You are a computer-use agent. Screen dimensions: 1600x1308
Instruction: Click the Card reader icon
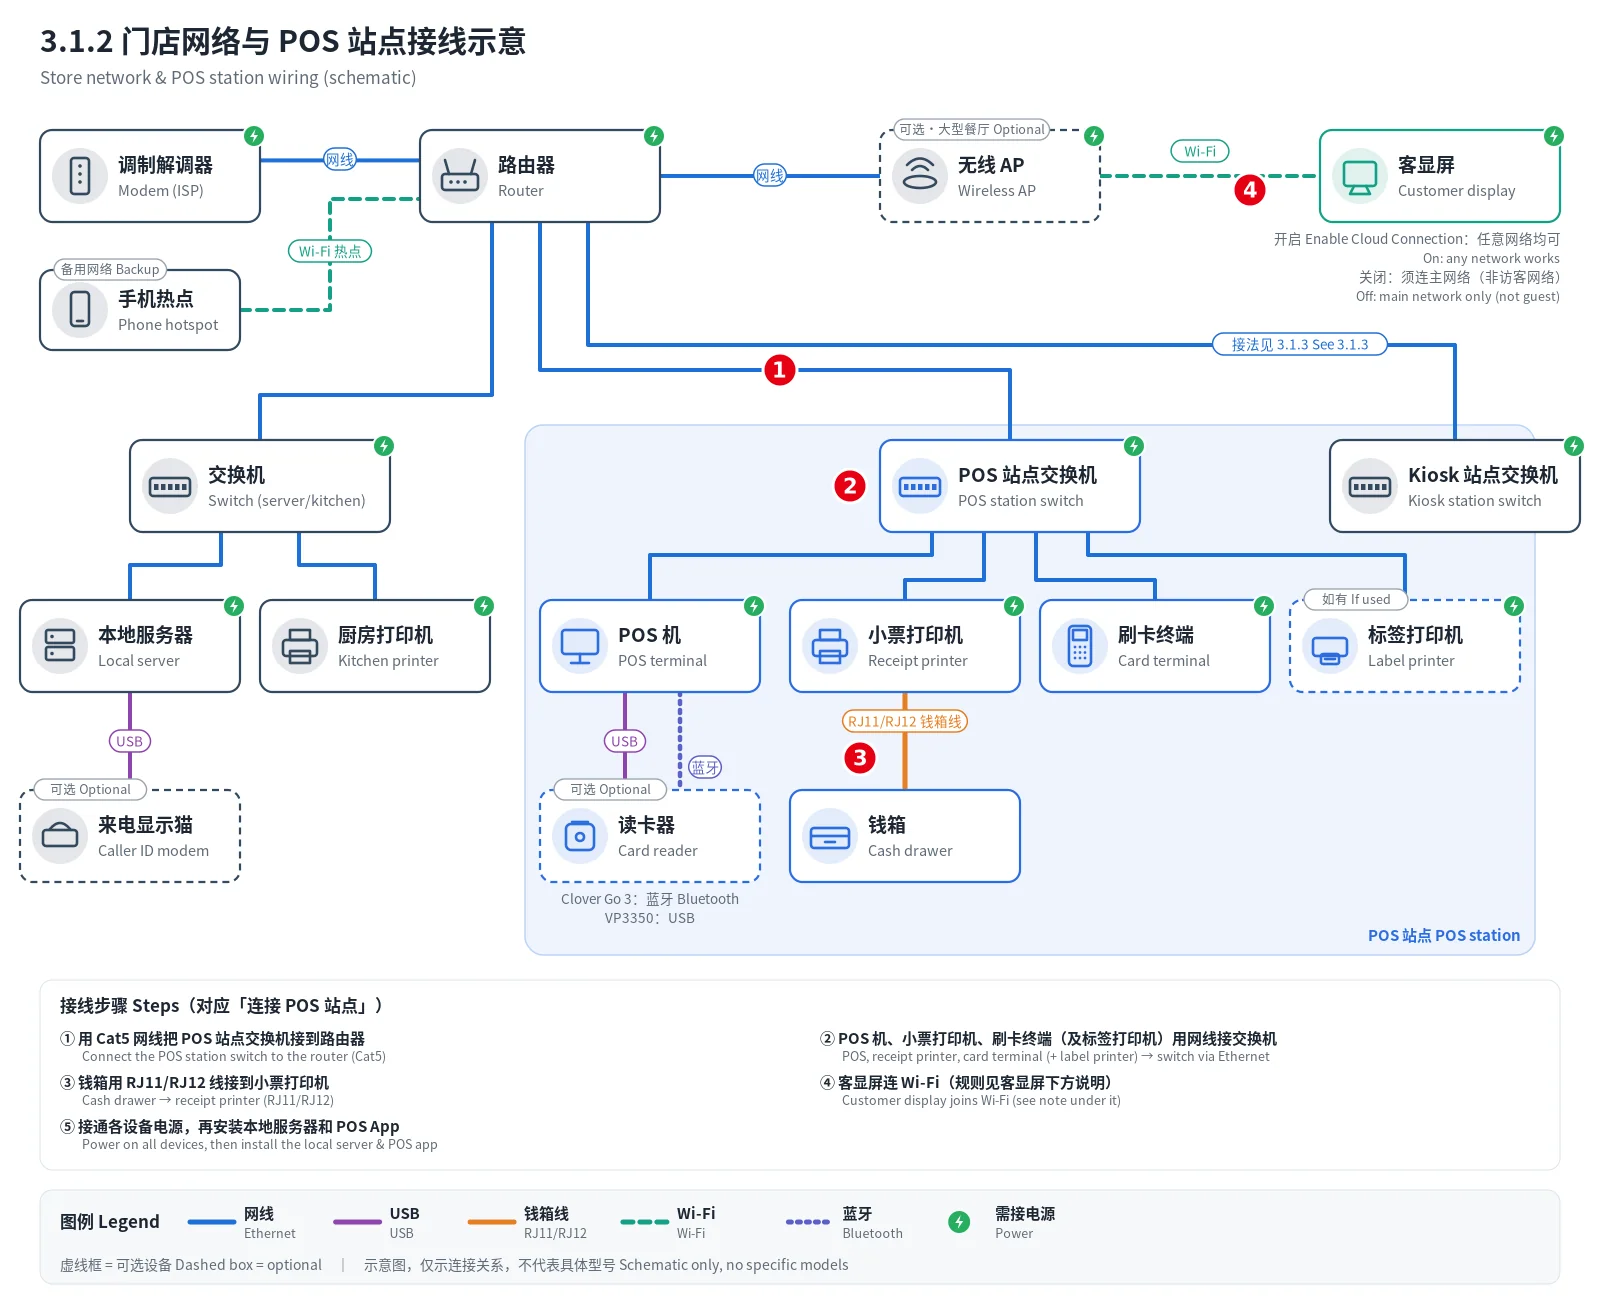(x=580, y=836)
